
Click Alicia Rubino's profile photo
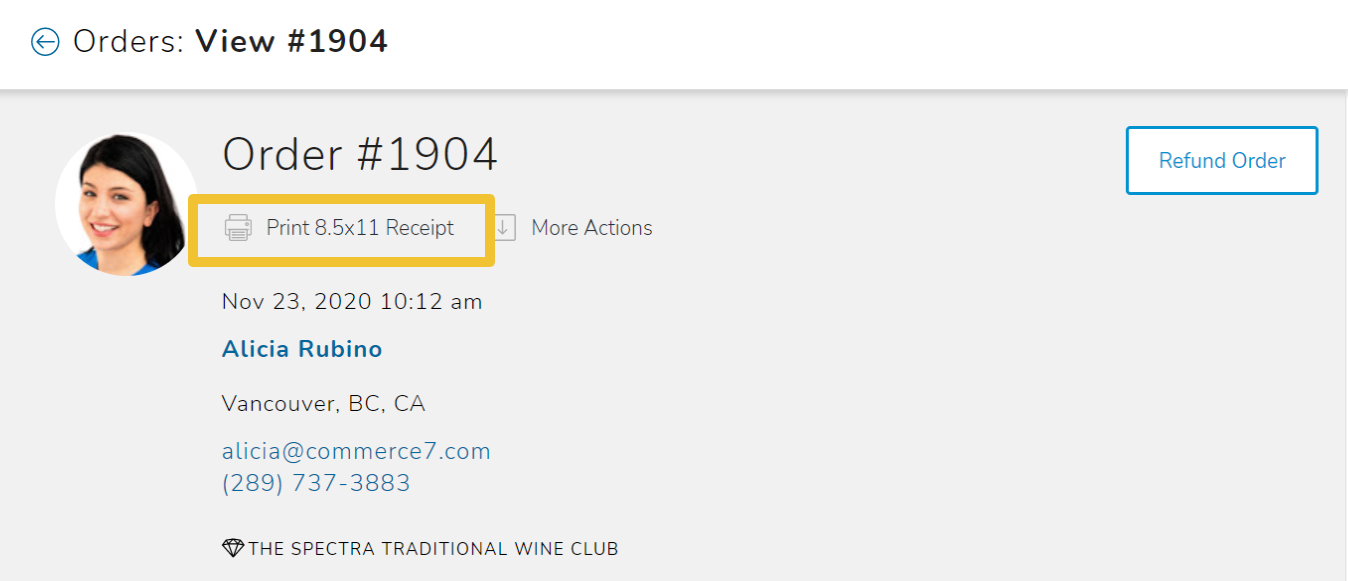(x=126, y=204)
